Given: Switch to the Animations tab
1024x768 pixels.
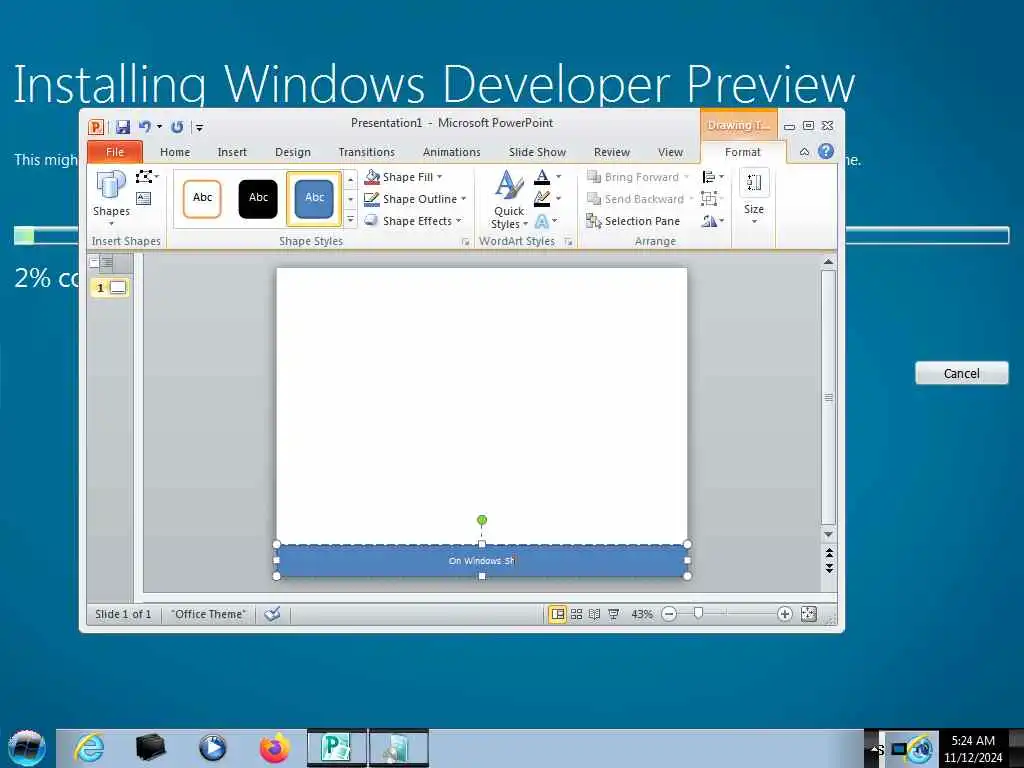Looking at the screenshot, I should (x=451, y=152).
